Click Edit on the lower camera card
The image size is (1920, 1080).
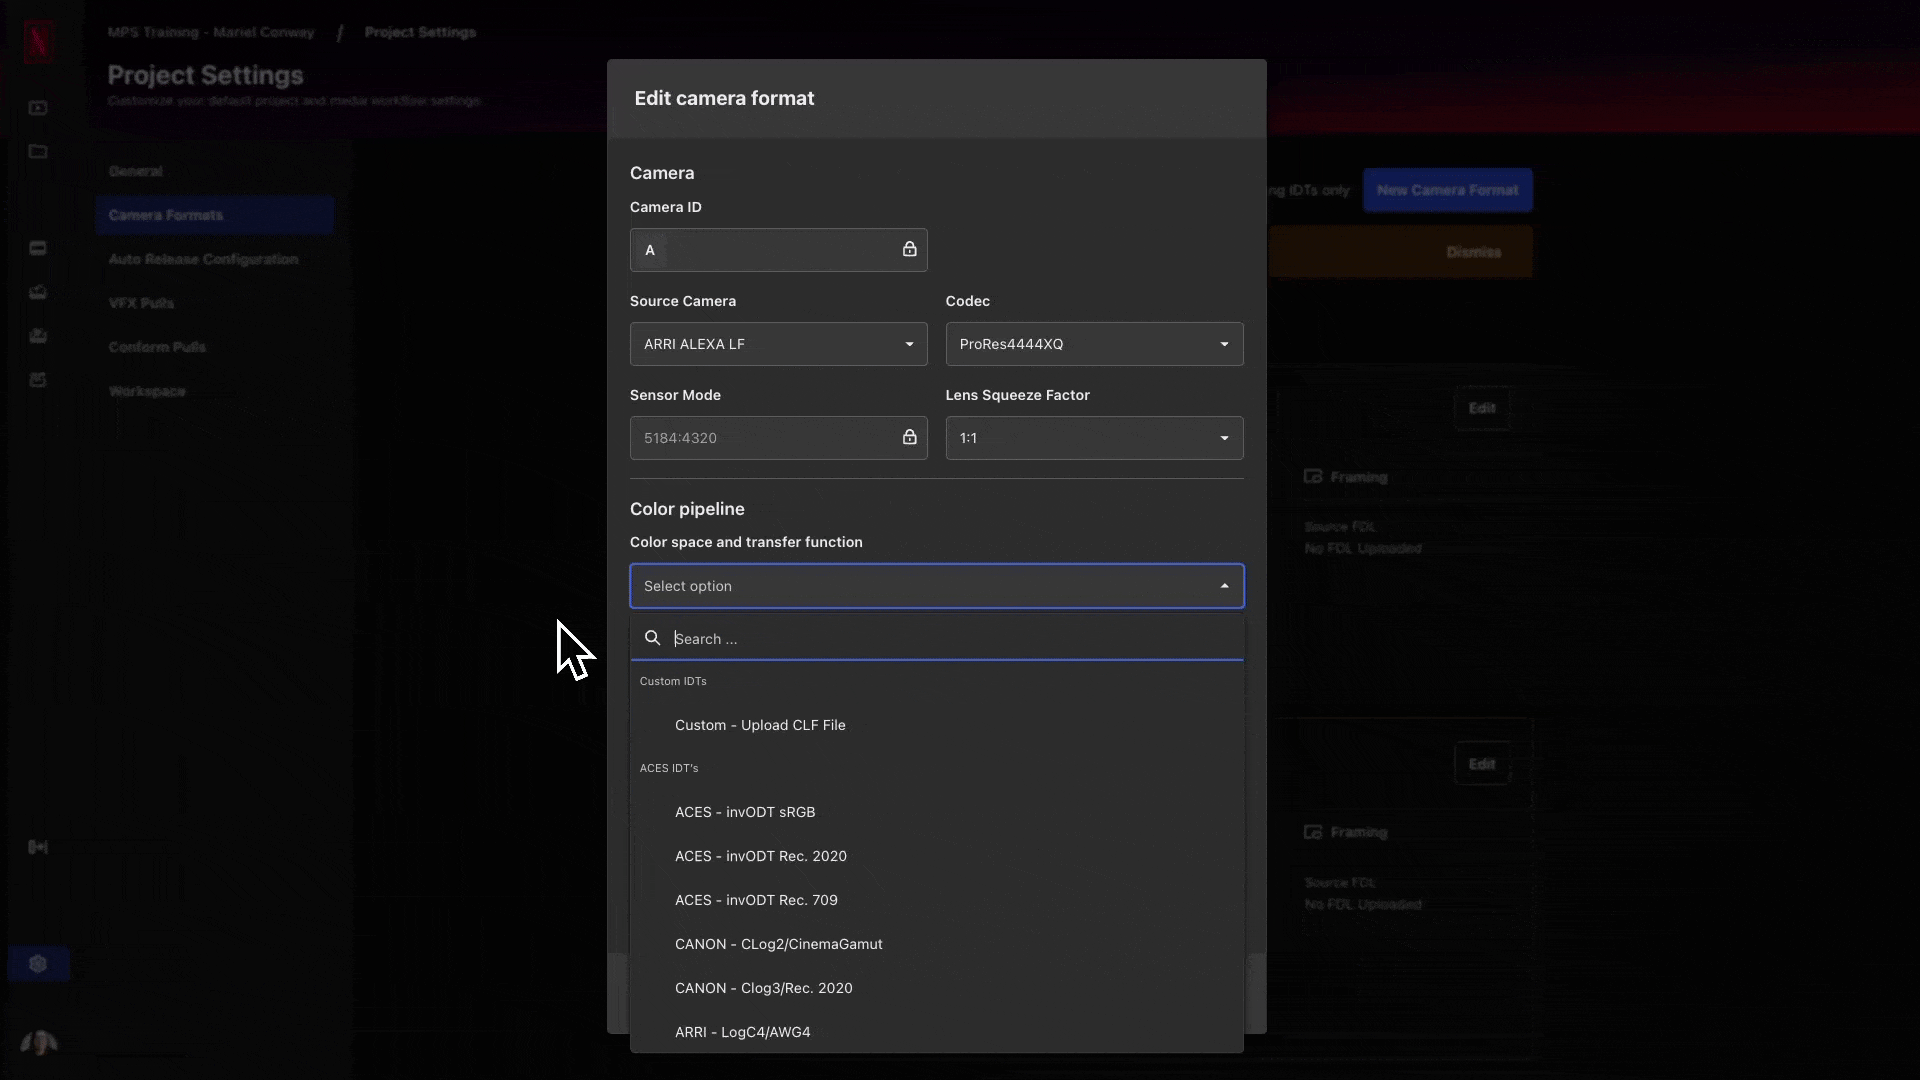point(1481,764)
